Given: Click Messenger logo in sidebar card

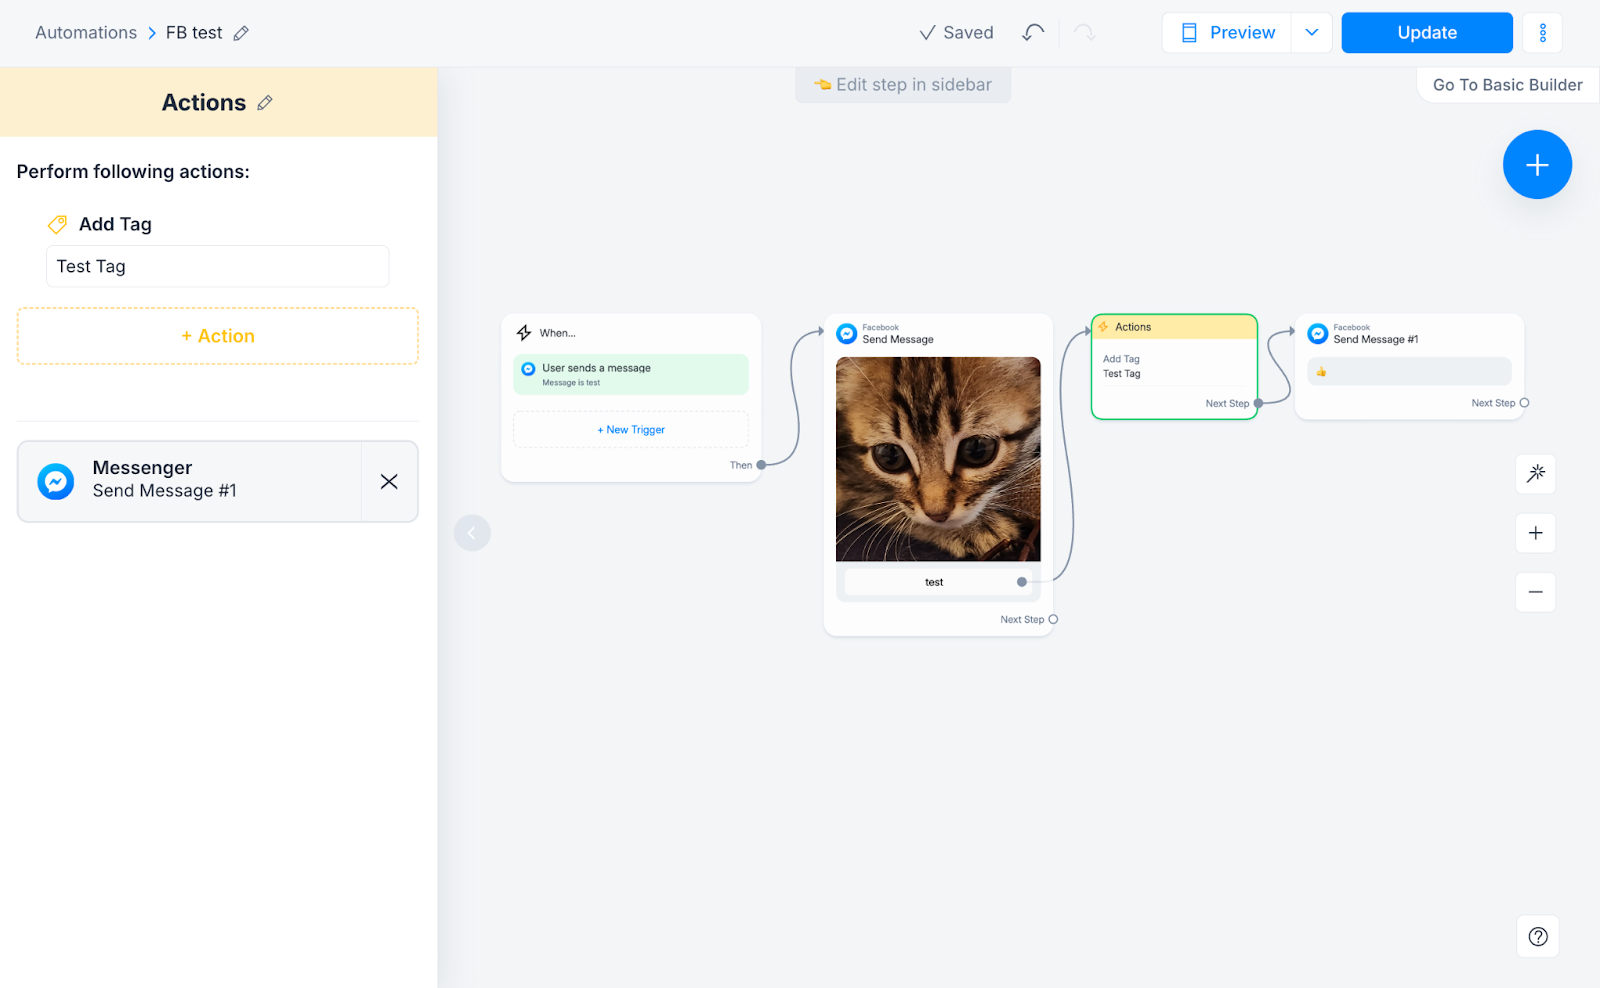Looking at the screenshot, I should 56,481.
